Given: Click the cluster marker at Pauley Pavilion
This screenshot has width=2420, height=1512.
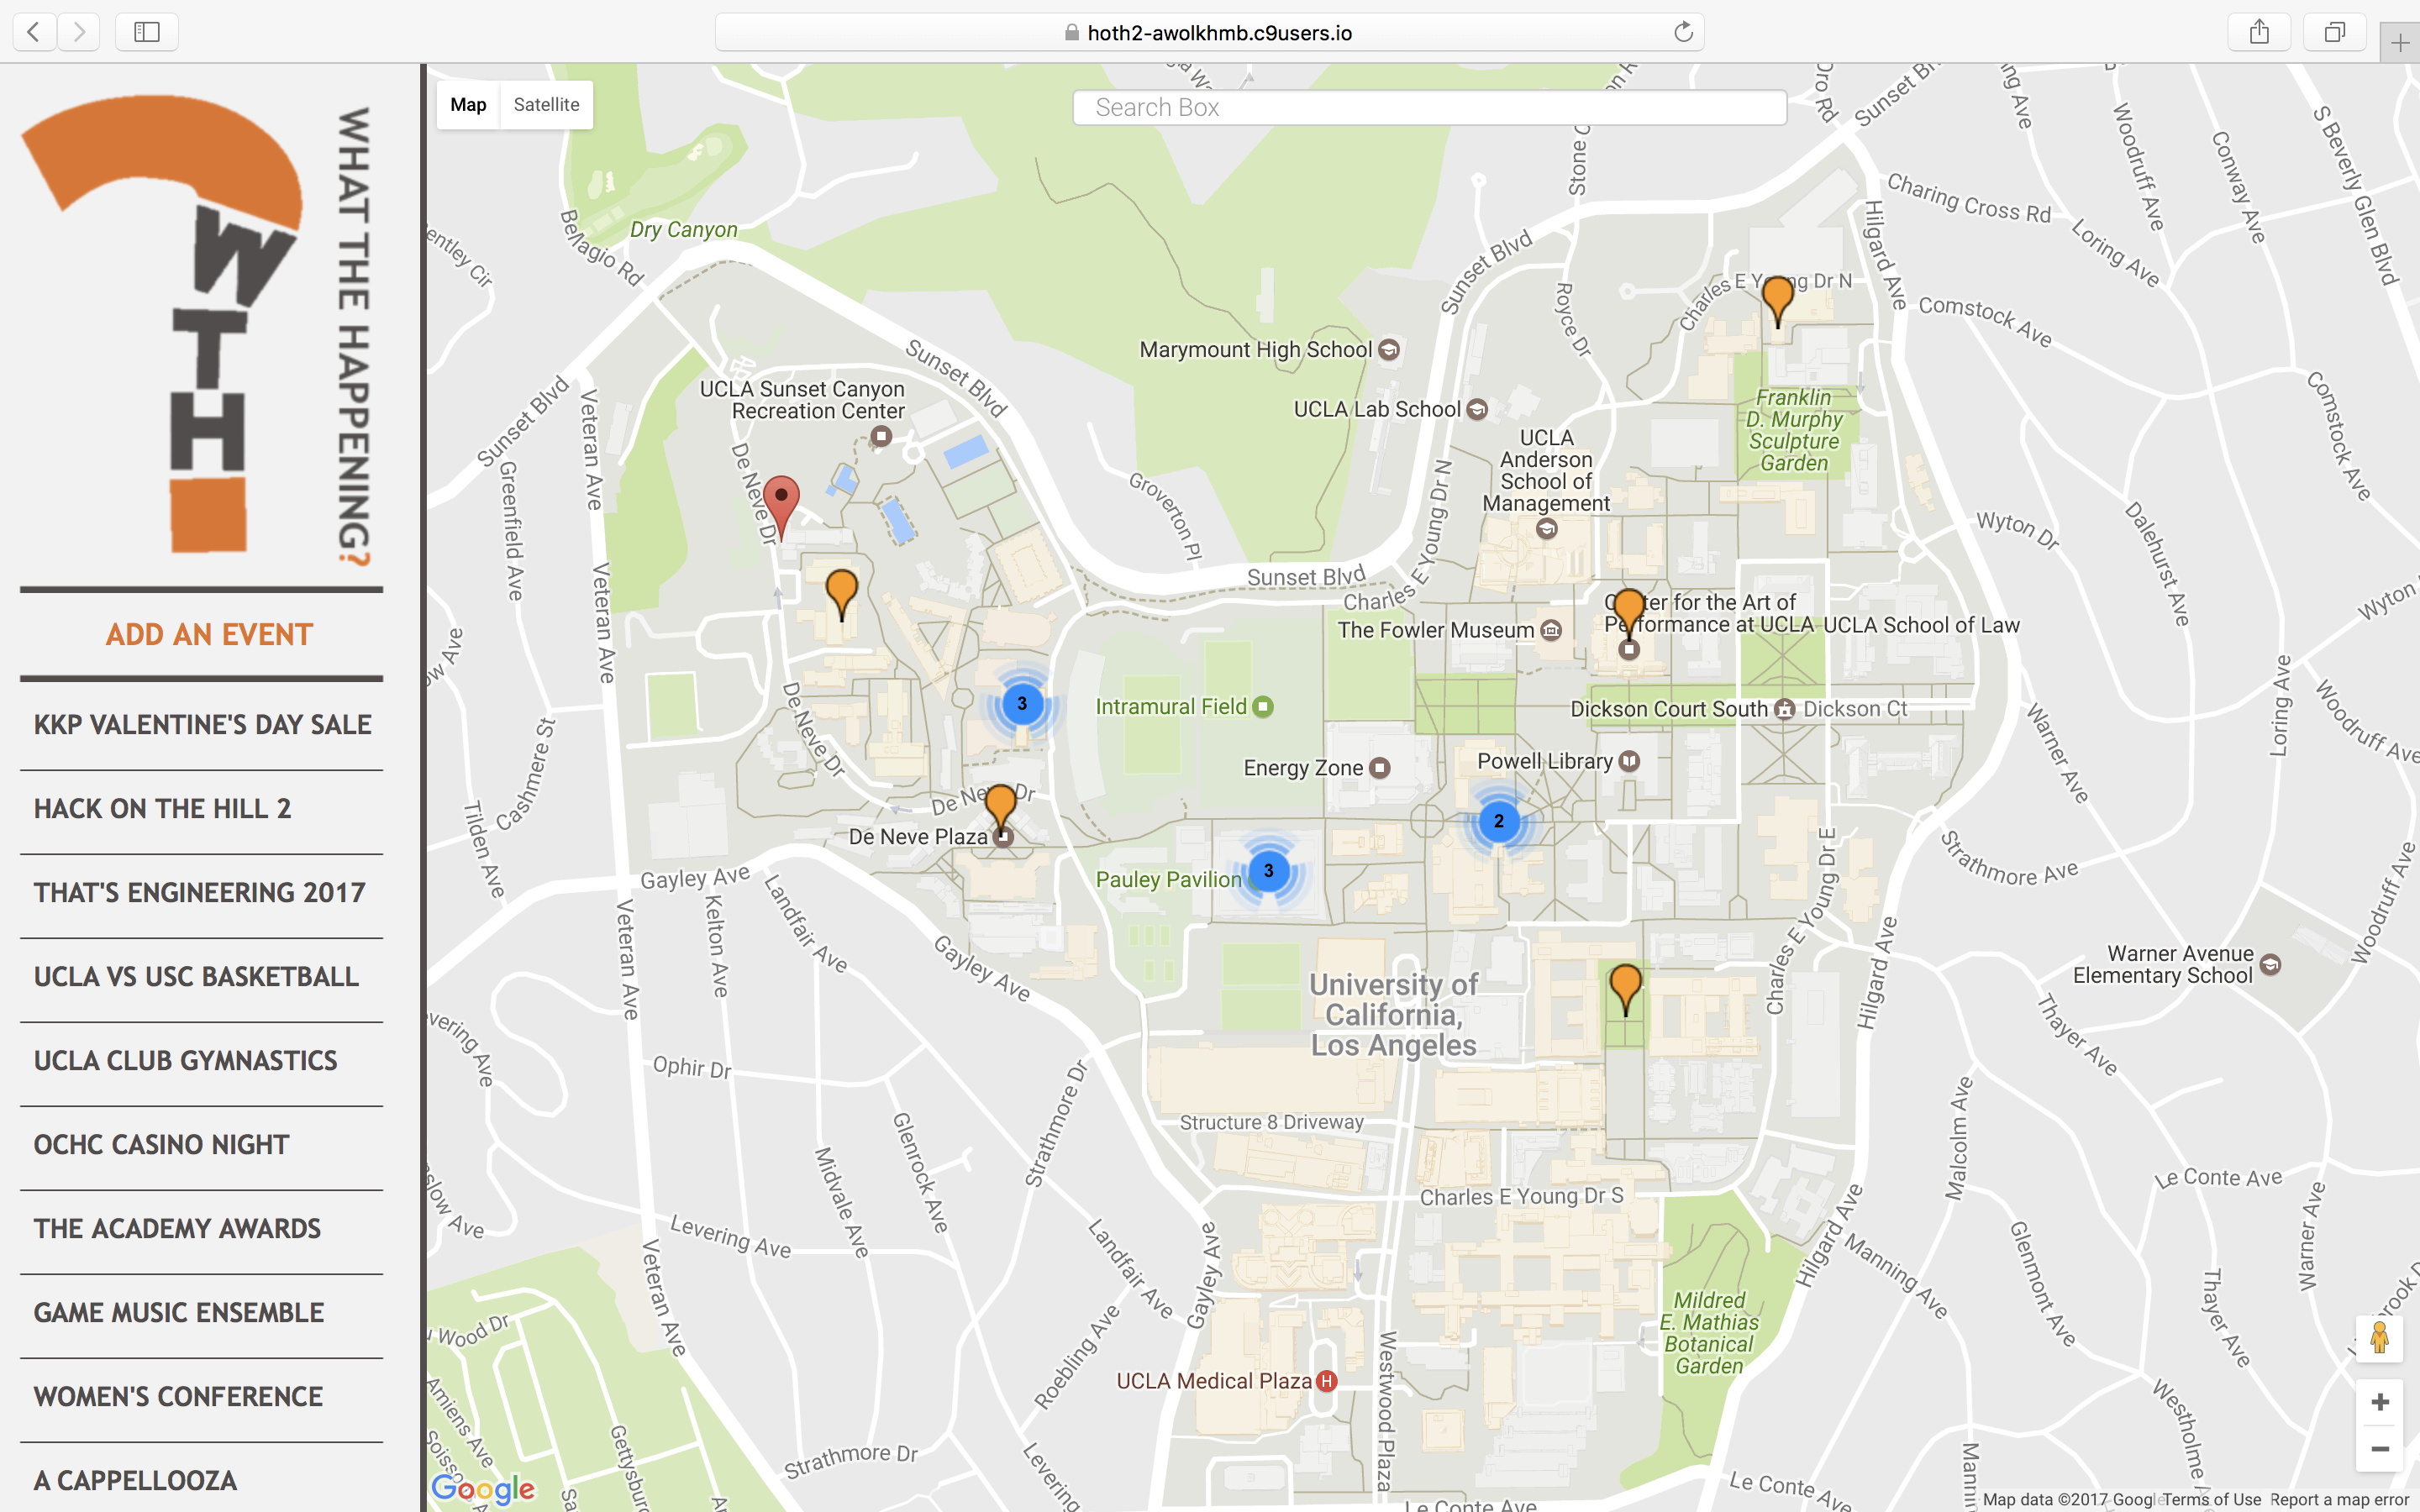Looking at the screenshot, I should click(x=1268, y=870).
